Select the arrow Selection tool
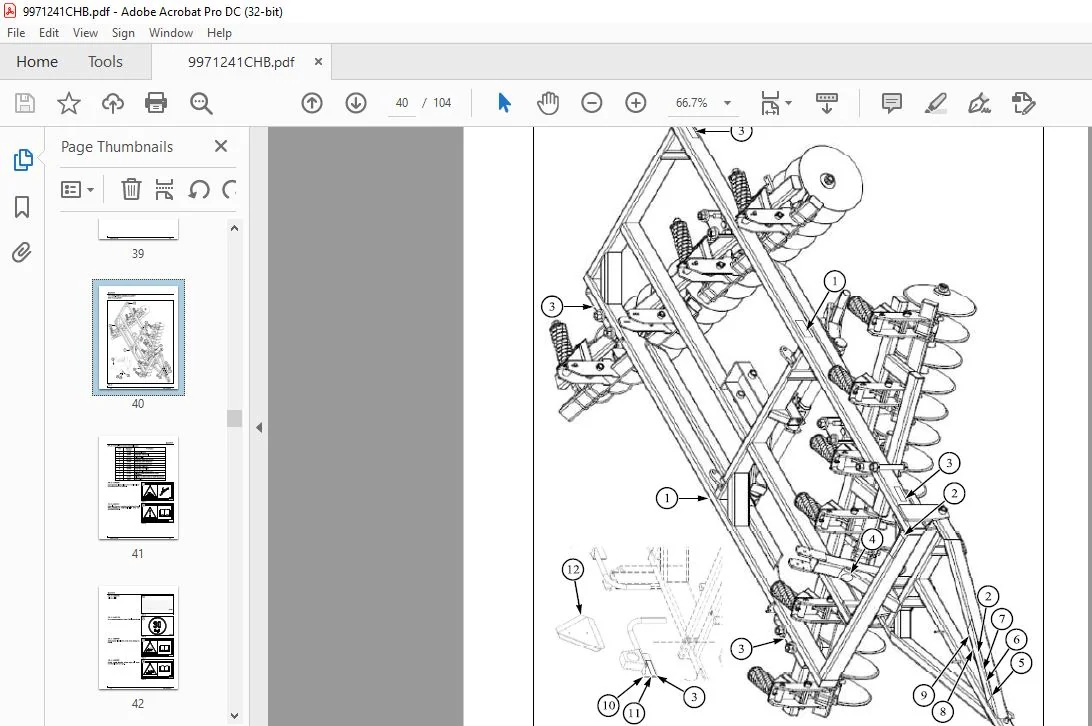Screen dimensions: 1092x726 [505, 103]
